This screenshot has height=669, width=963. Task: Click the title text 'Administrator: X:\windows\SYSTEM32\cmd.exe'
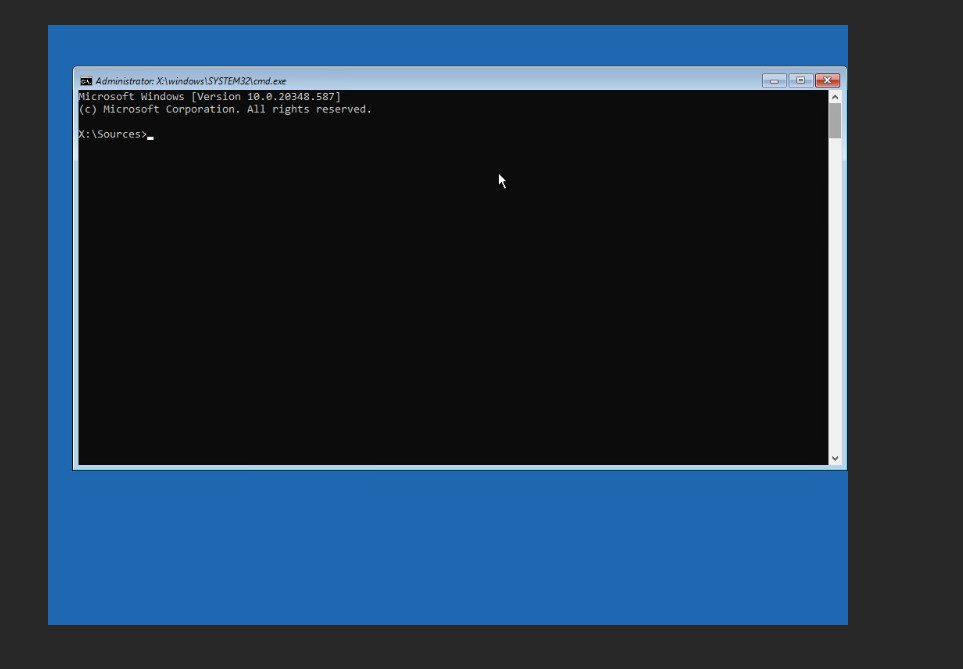(190, 81)
